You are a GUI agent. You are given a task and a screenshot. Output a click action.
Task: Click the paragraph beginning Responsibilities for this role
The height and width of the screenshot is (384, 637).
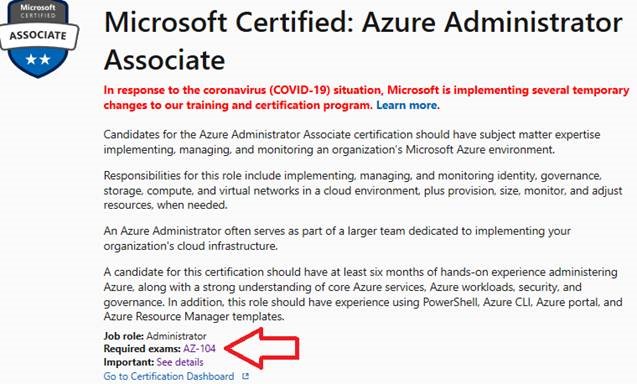point(363,190)
